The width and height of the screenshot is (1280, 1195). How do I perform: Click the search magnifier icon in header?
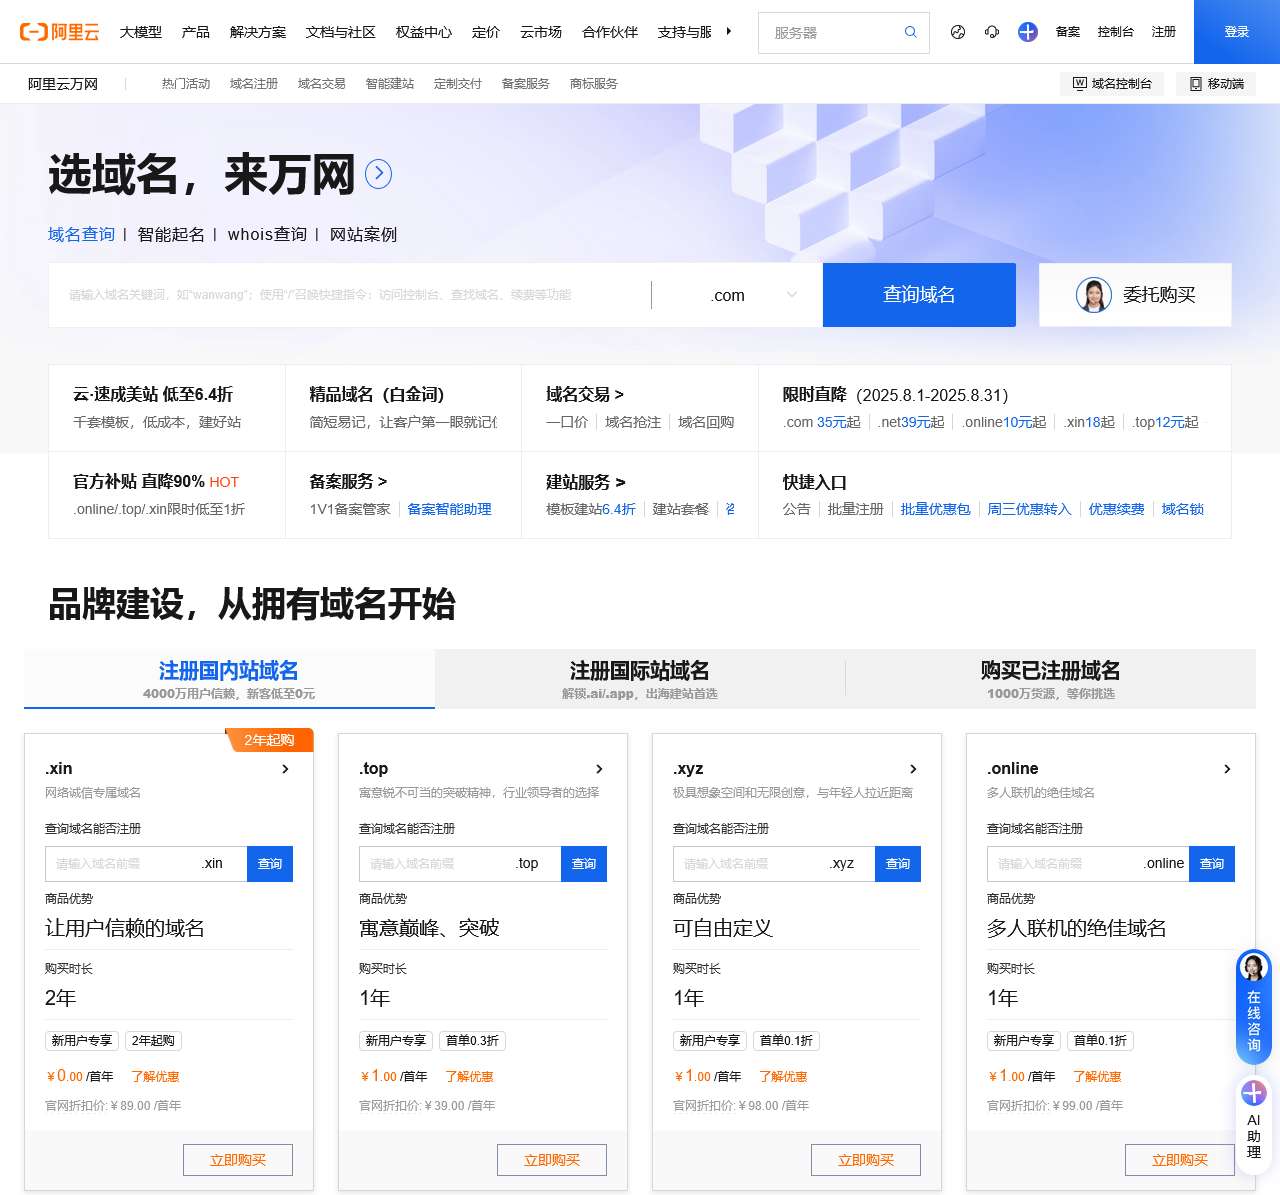(x=910, y=32)
